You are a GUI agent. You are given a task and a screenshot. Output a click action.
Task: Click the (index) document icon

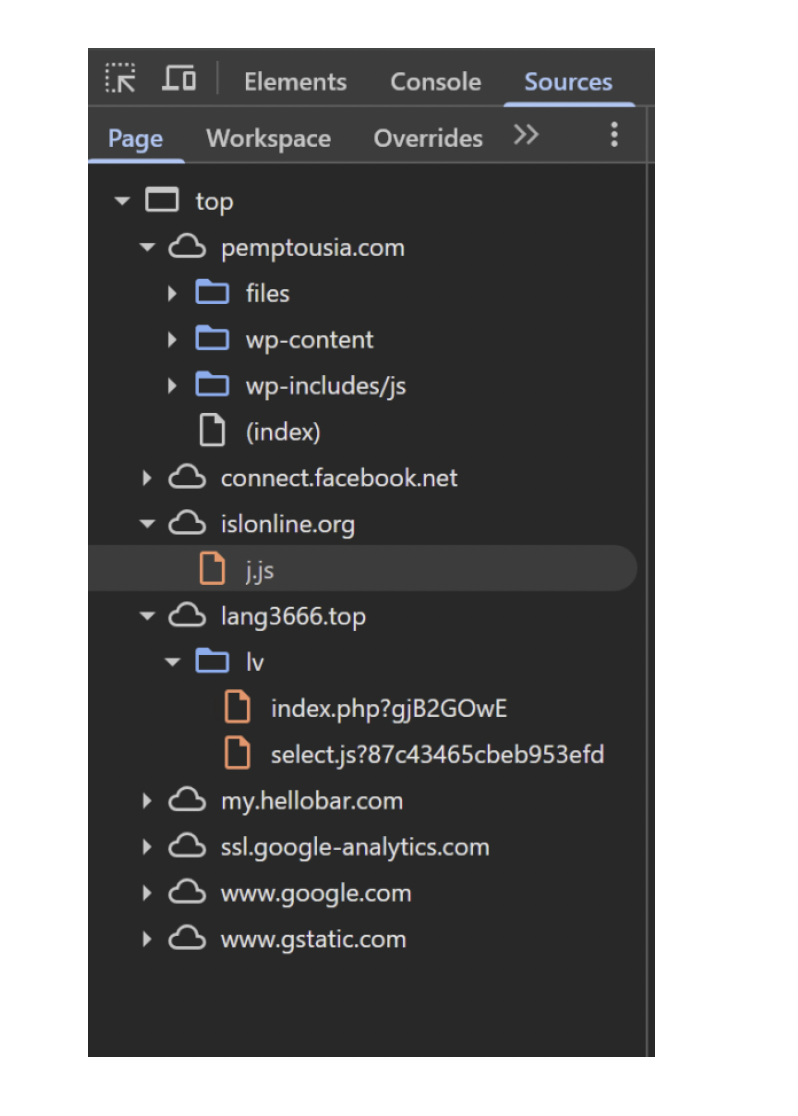coord(212,431)
